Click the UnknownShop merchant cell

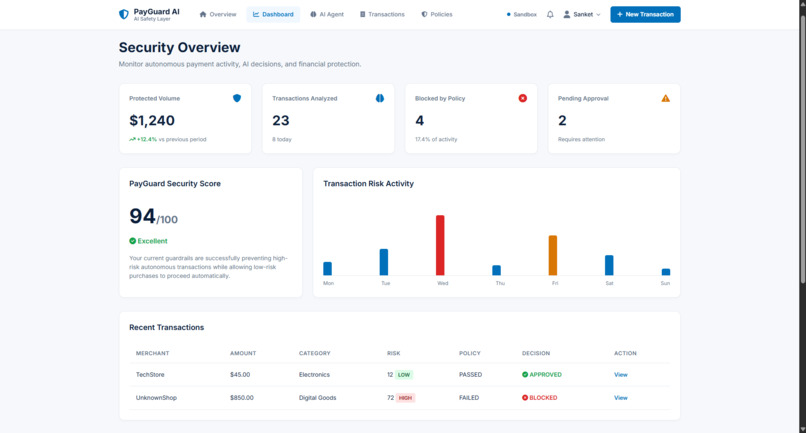point(156,398)
